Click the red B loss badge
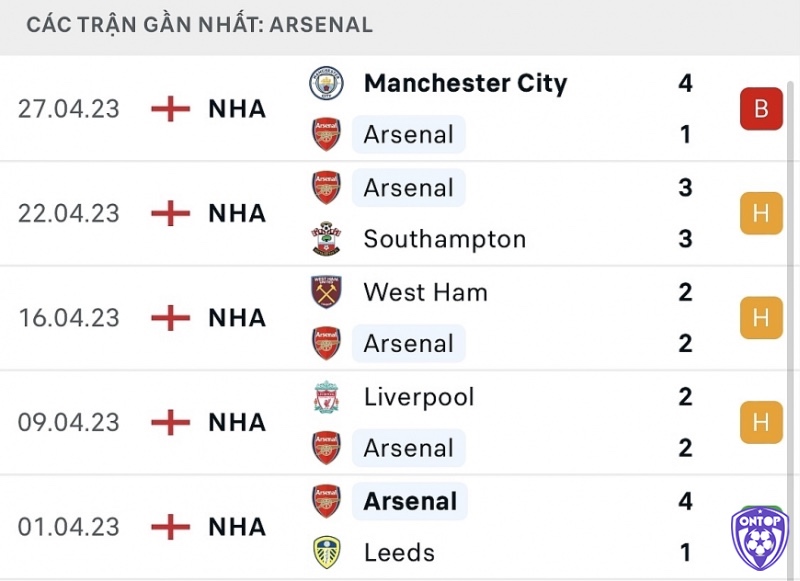Viewport: 800px width, 581px height. tap(761, 109)
